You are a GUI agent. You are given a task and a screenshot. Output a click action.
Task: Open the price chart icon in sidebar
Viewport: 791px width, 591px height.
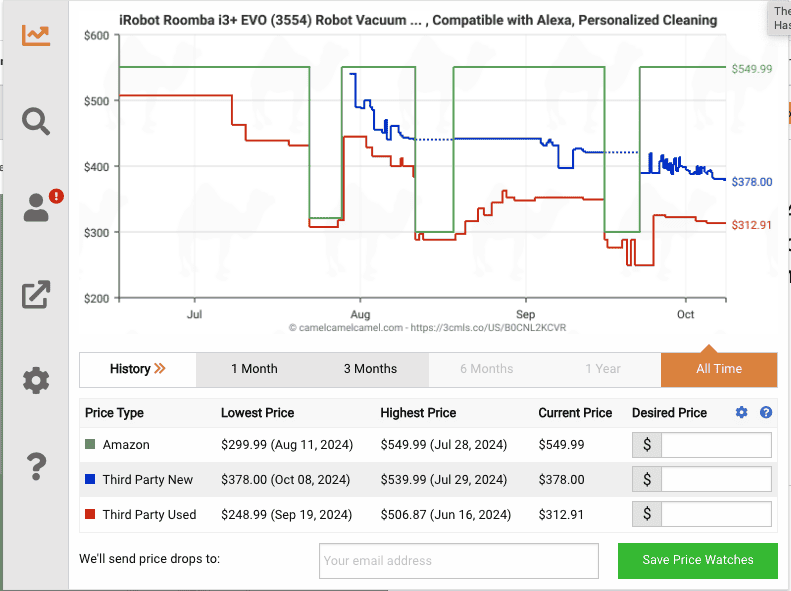pyautogui.click(x=36, y=35)
